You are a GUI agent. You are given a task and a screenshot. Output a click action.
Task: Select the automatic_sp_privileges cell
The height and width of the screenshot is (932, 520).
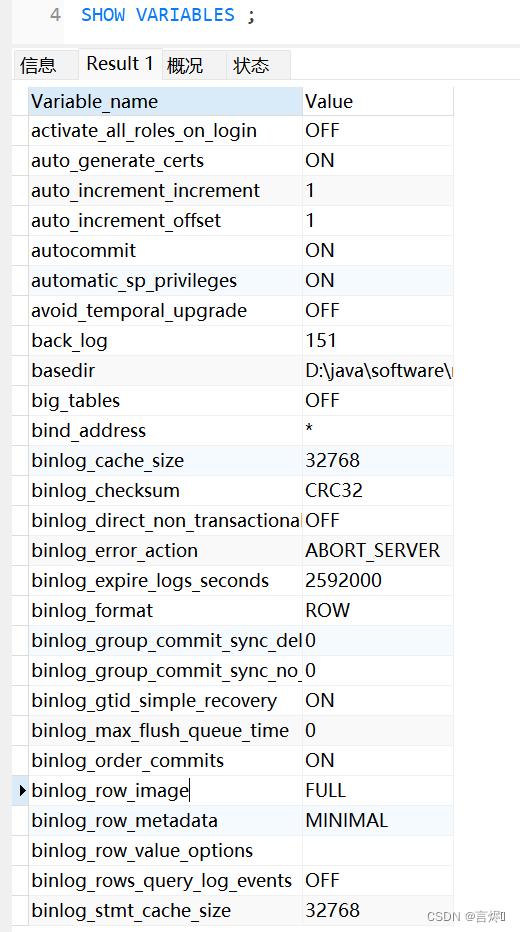165,281
